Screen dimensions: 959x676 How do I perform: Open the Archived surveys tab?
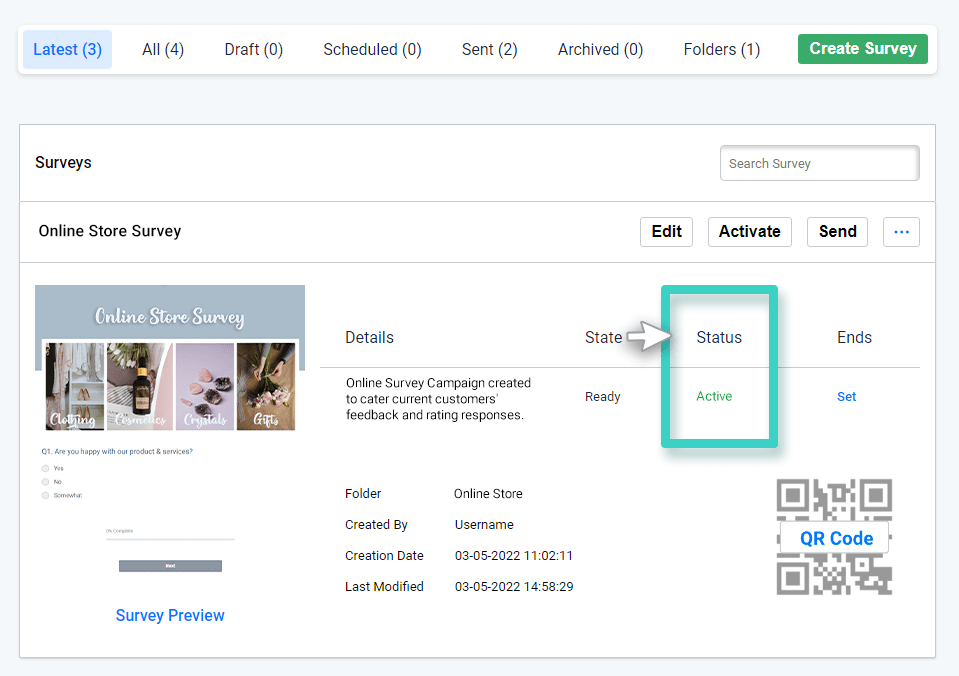coord(599,49)
